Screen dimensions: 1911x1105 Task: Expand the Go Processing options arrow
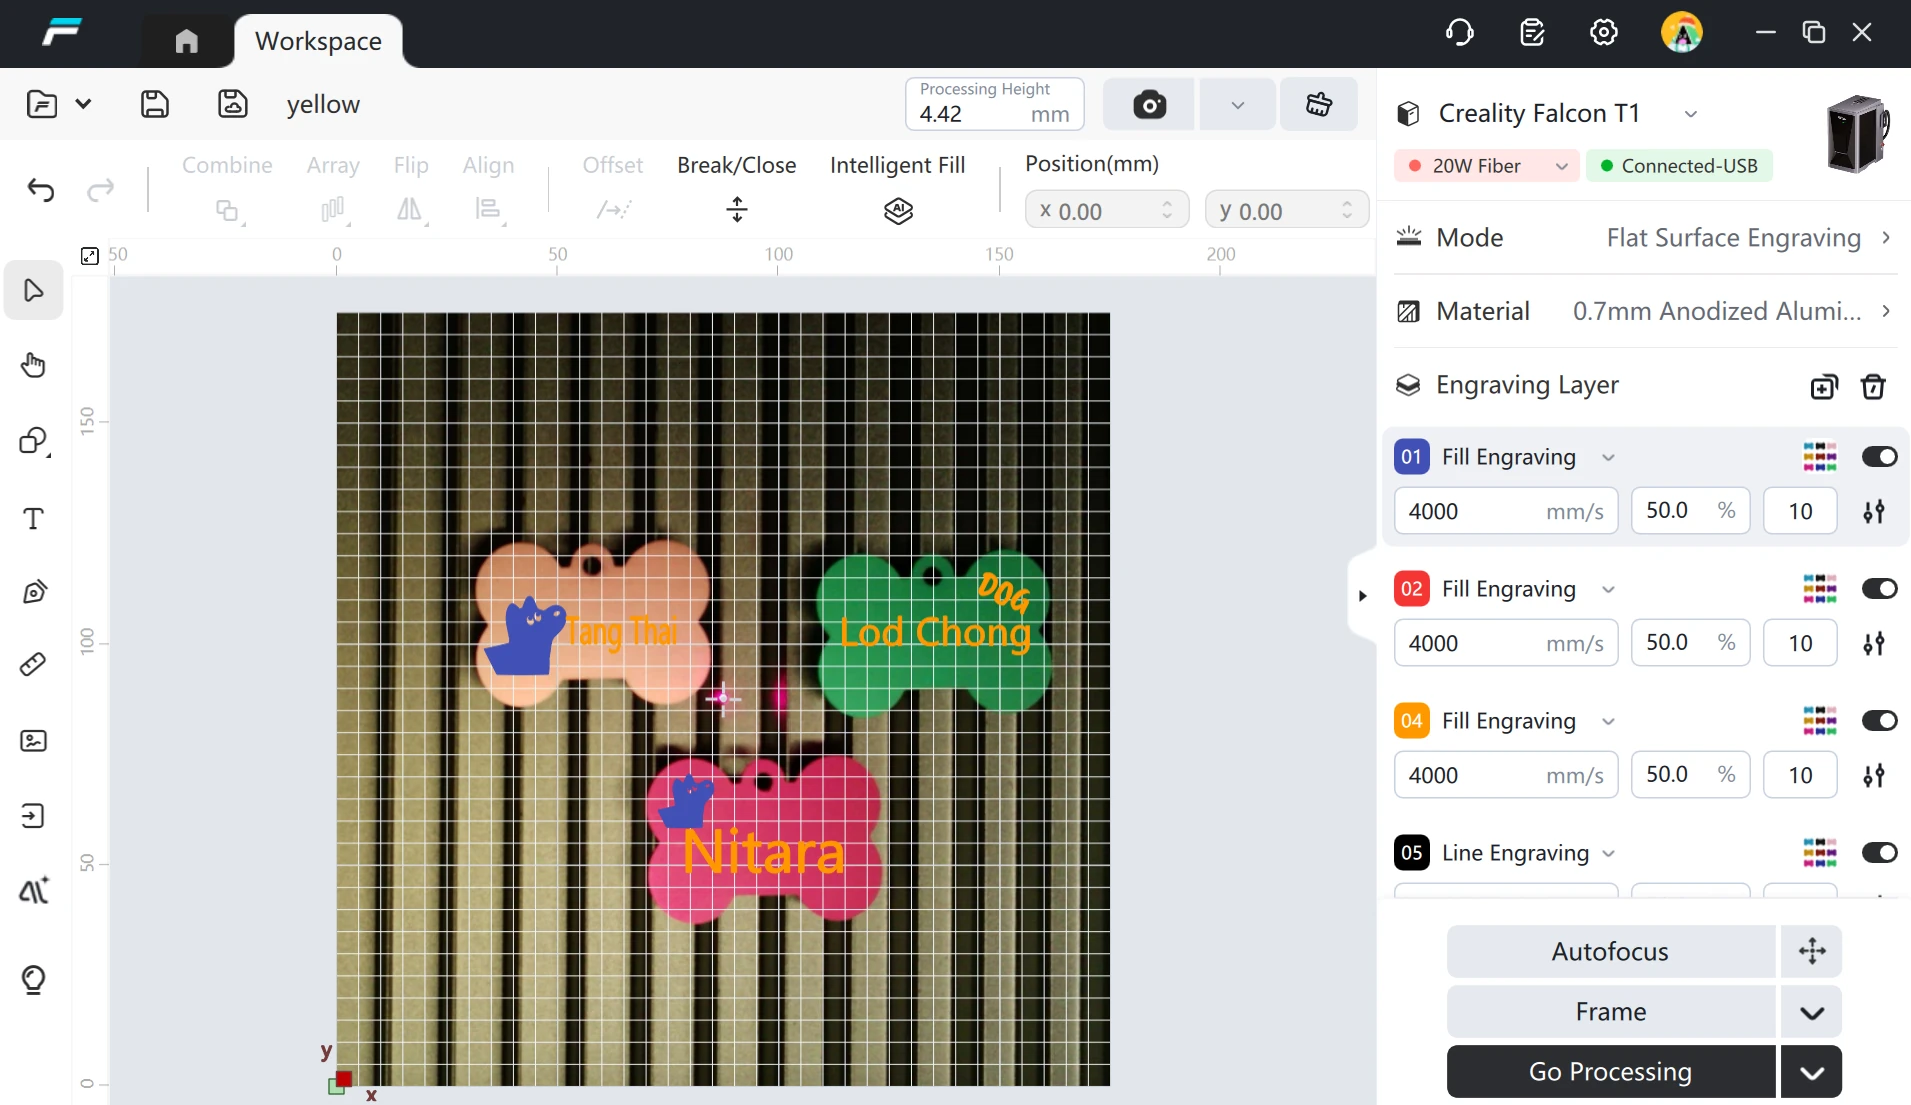pyautogui.click(x=1811, y=1072)
